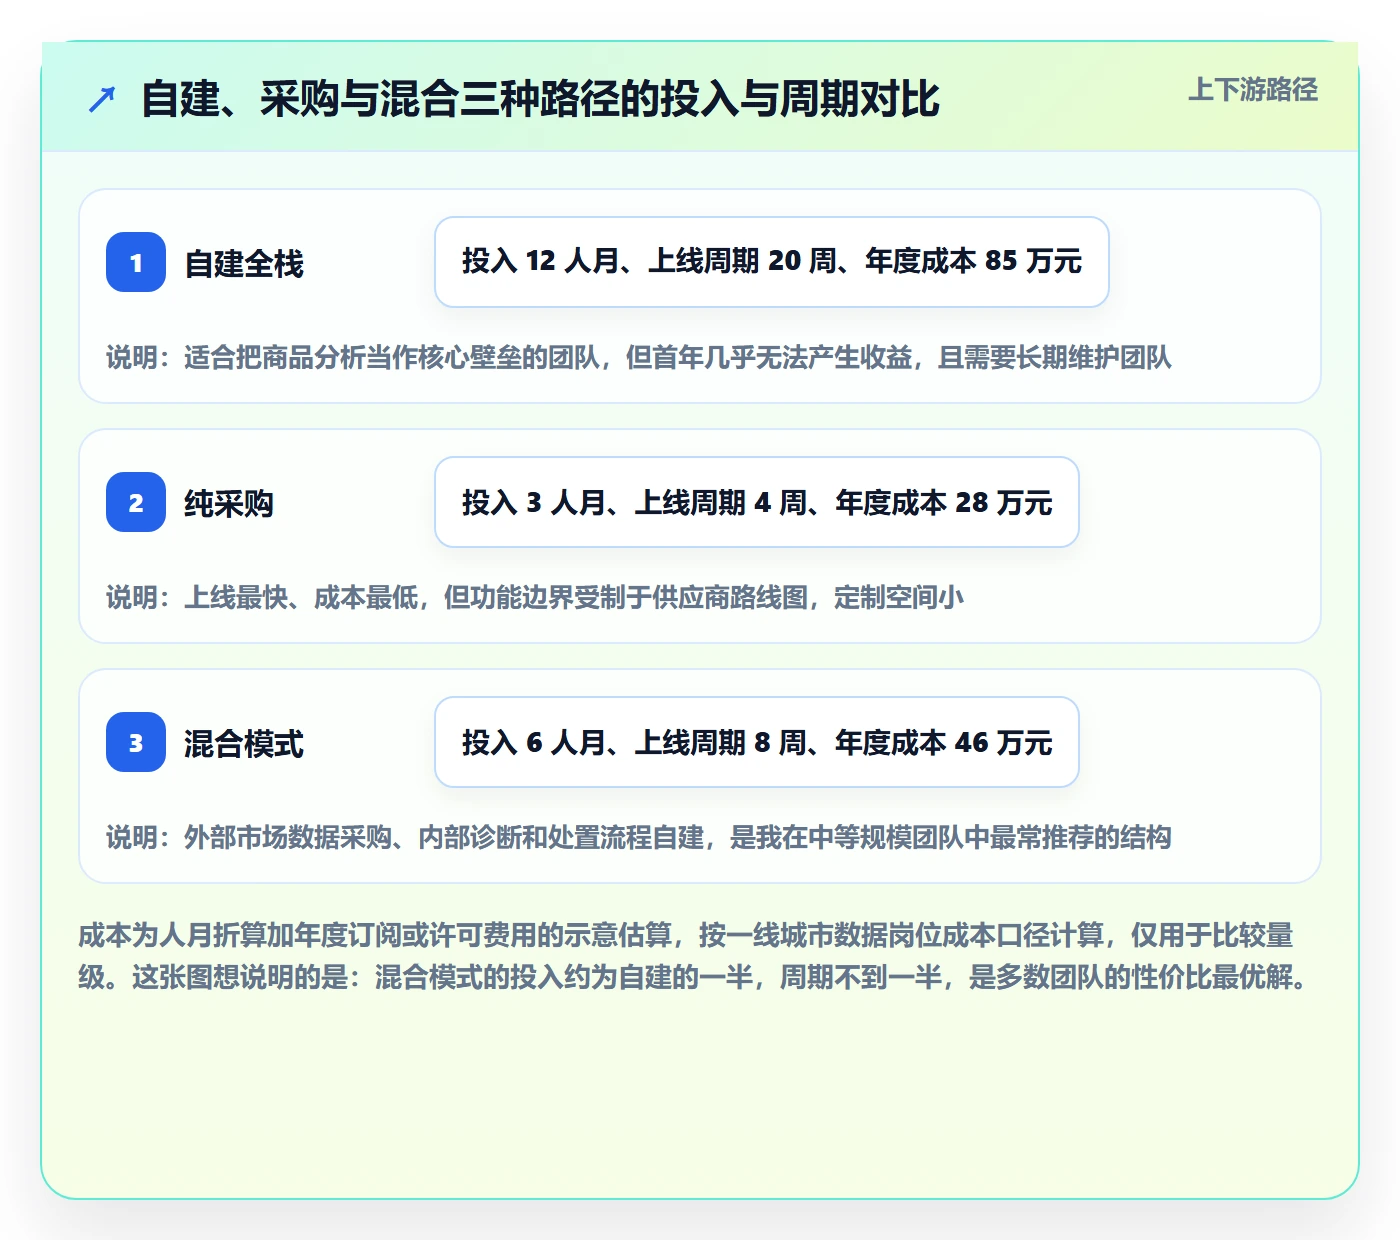
Task: Select the number 1 badge for 自建全栈
Action: click(x=136, y=262)
